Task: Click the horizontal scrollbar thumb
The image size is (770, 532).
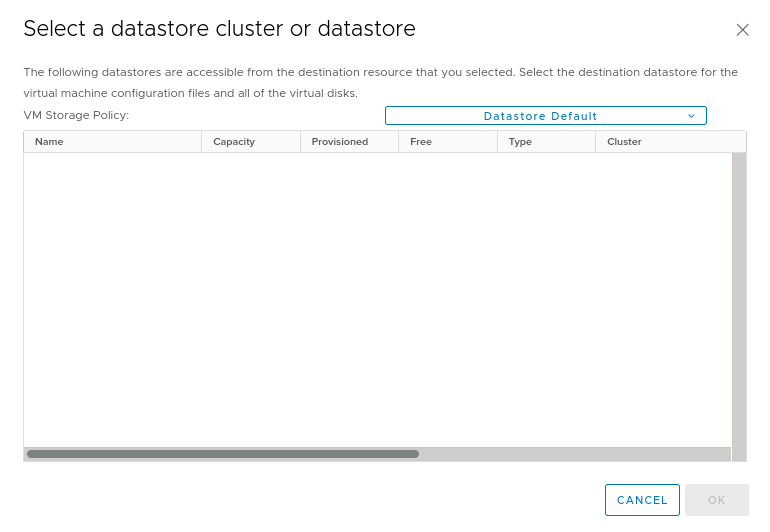Action: 222,454
